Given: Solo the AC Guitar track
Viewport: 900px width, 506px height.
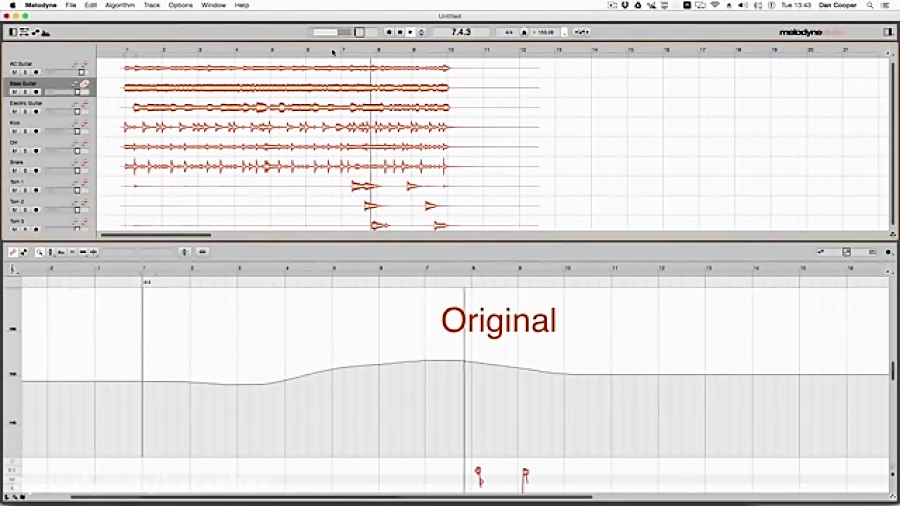Looking at the screenshot, I should click(x=25, y=72).
